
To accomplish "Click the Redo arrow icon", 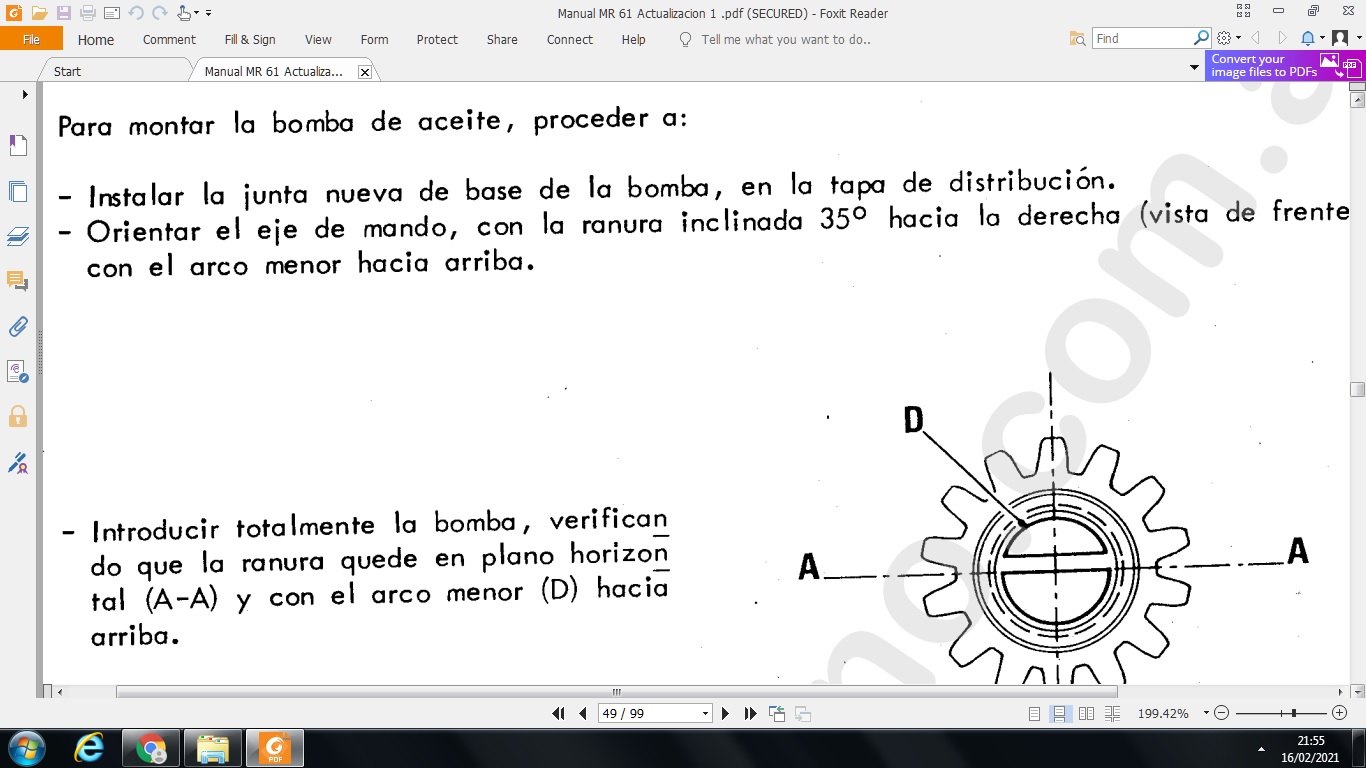I will (160, 13).
